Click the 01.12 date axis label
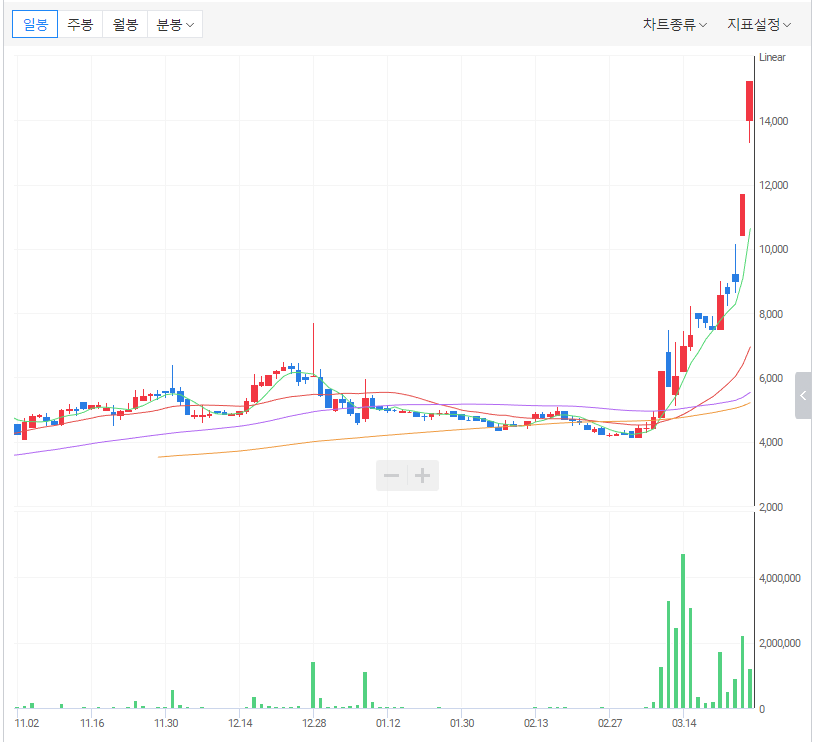Viewport: 816px width, 742px height. (388, 723)
